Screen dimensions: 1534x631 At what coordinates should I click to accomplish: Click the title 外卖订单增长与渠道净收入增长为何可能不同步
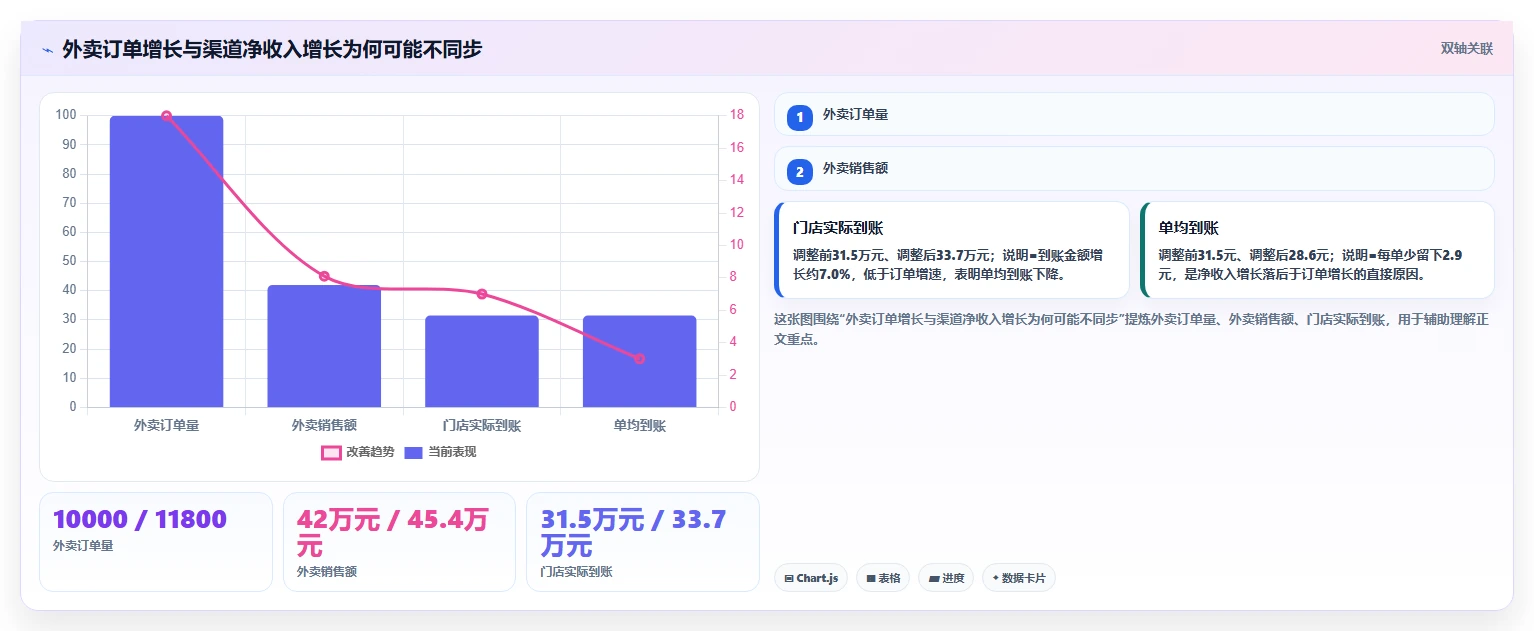click(272, 49)
